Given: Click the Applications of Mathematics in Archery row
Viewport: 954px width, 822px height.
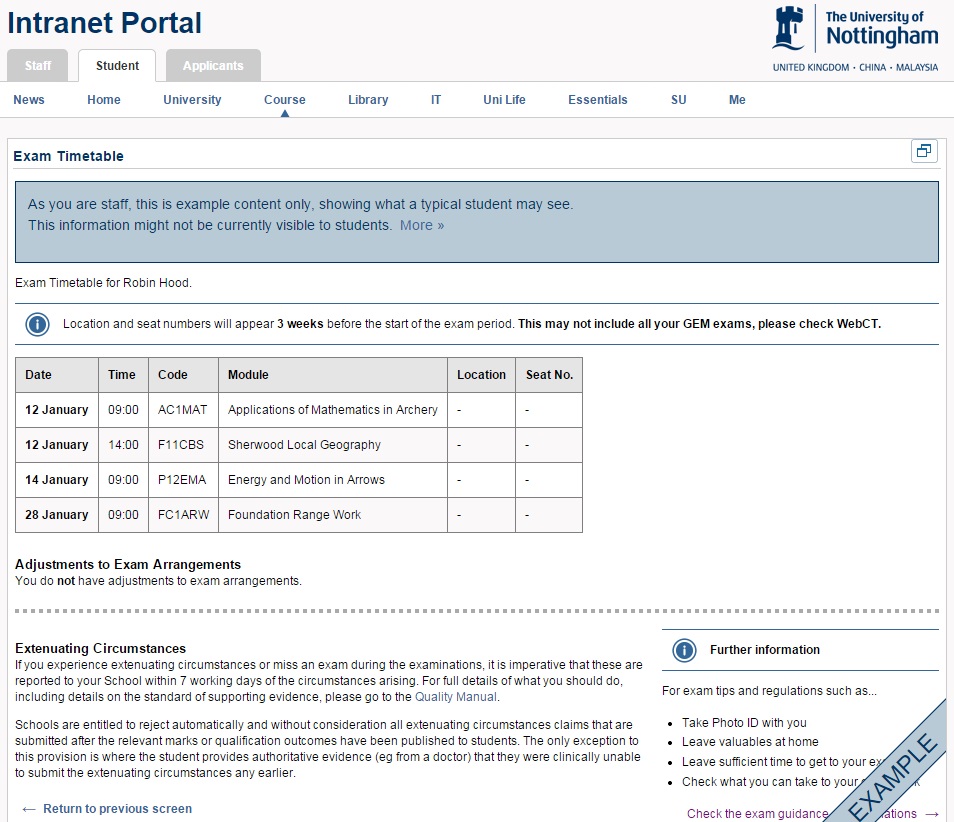Looking at the screenshot, I should (332, 410).
